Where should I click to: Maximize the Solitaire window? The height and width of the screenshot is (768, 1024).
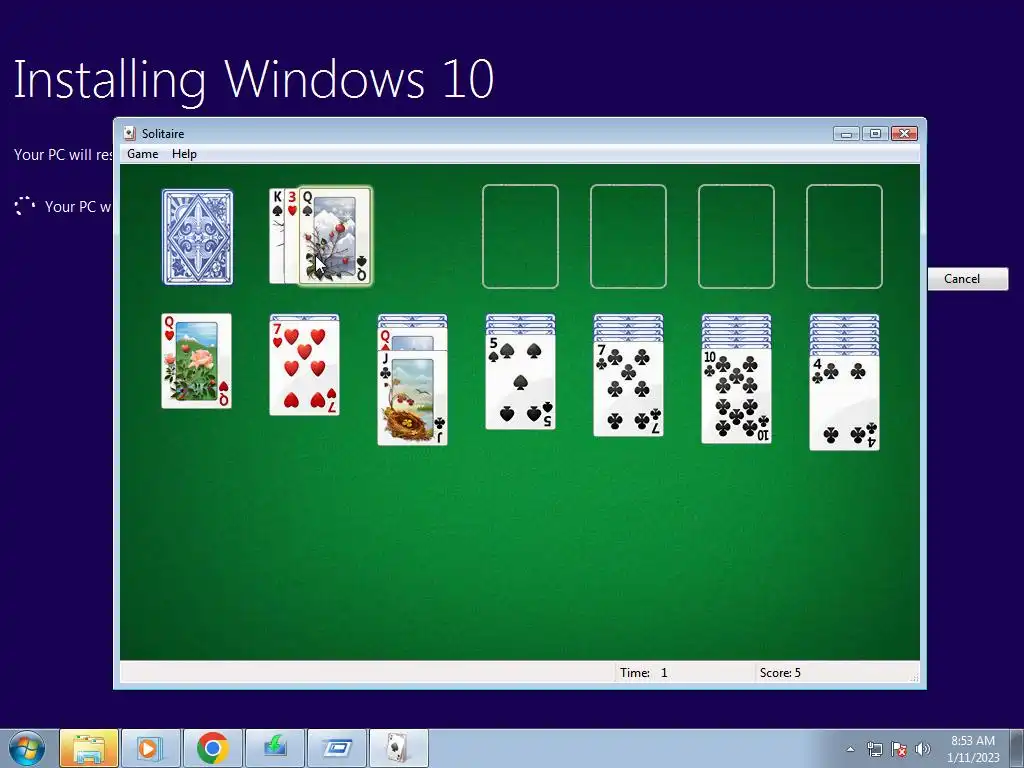click(x=875, y=134)
